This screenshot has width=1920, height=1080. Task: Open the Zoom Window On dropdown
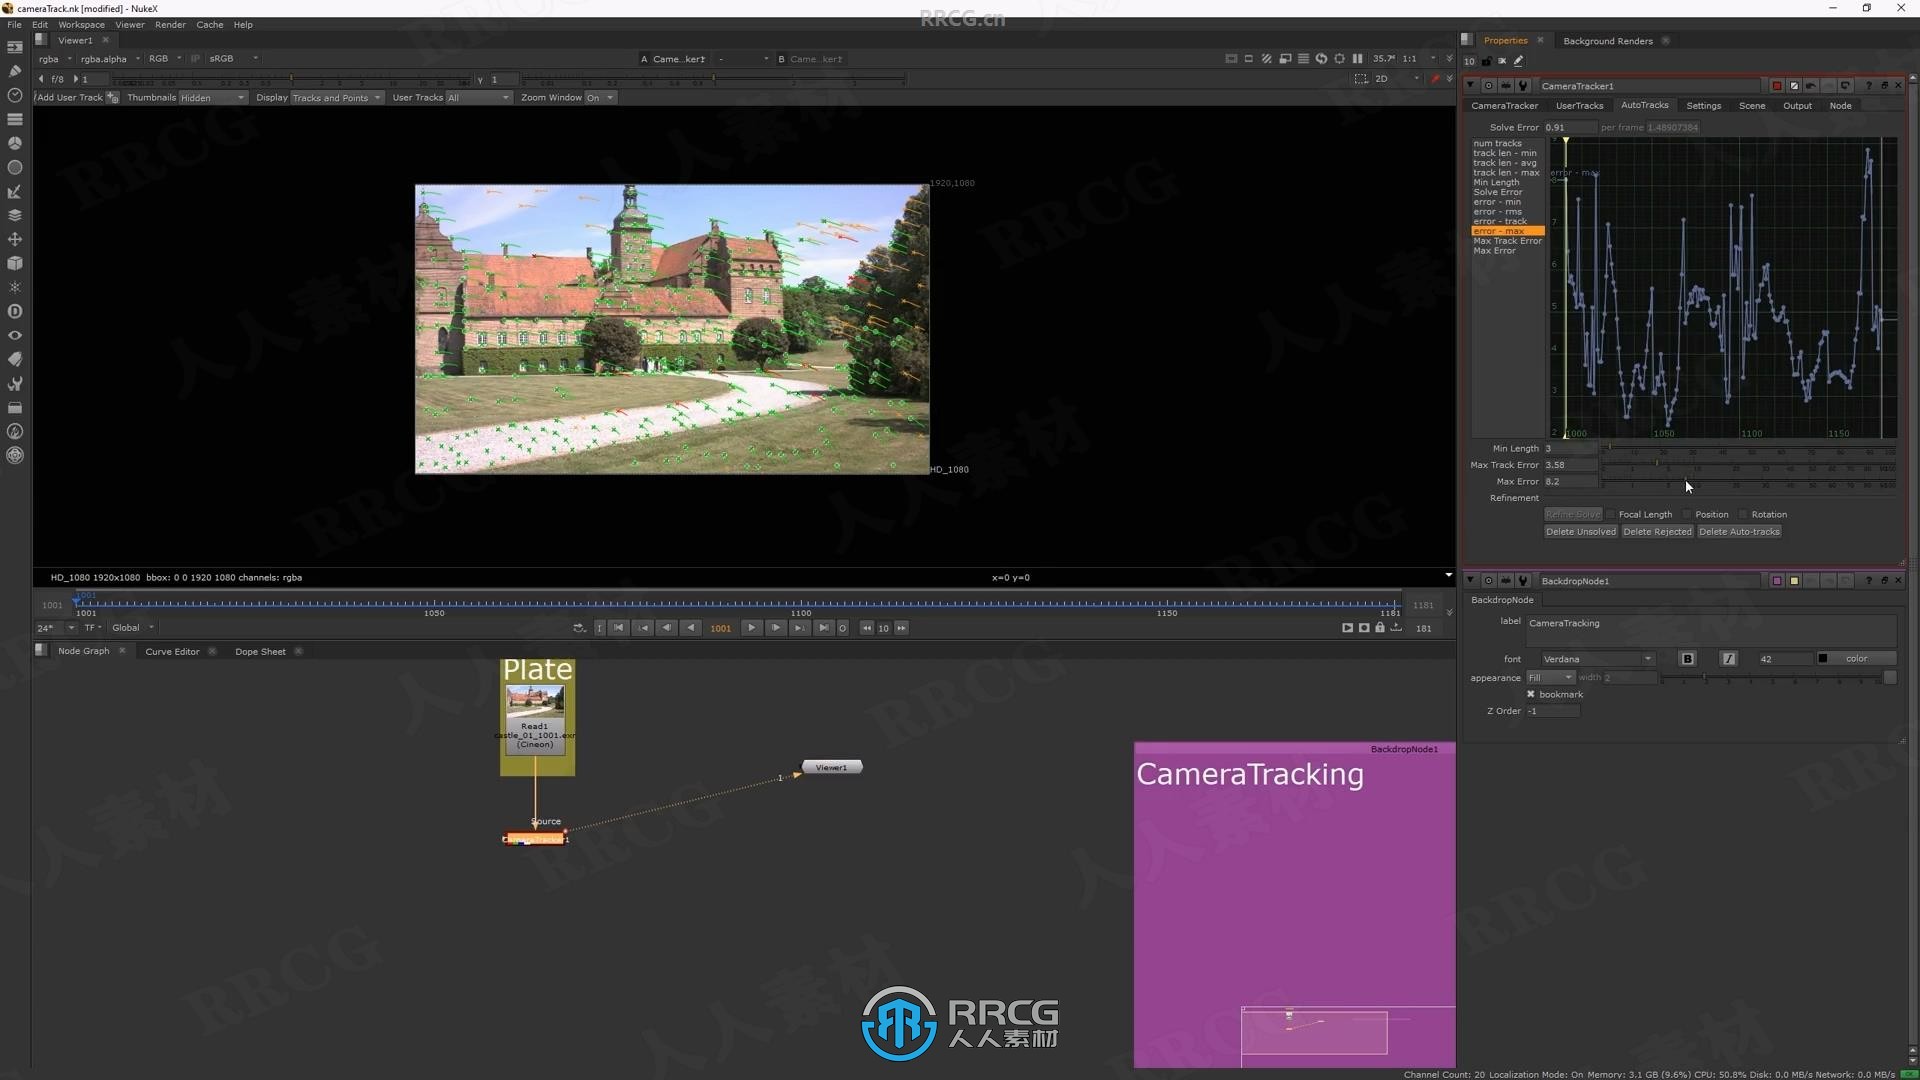pos(600,98)
